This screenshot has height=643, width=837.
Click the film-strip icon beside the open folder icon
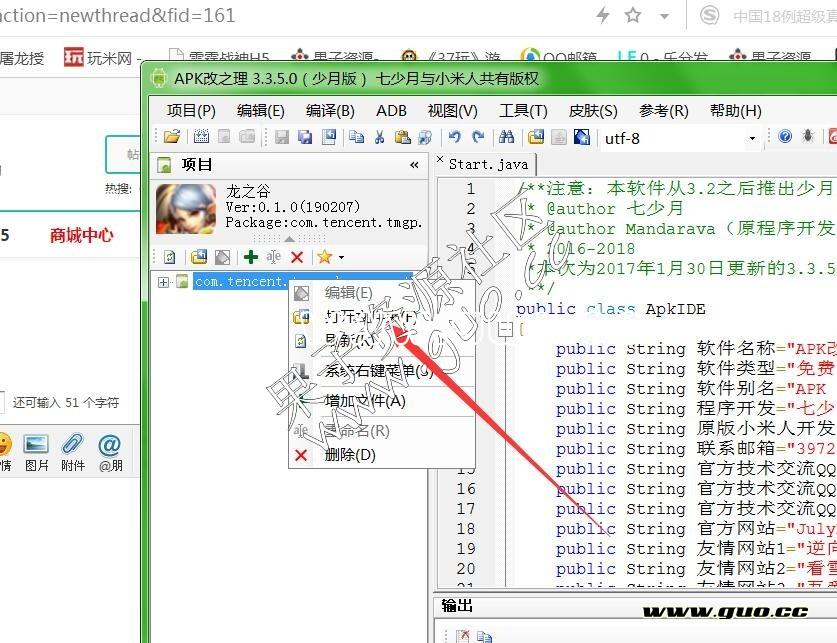coord(201,137)
